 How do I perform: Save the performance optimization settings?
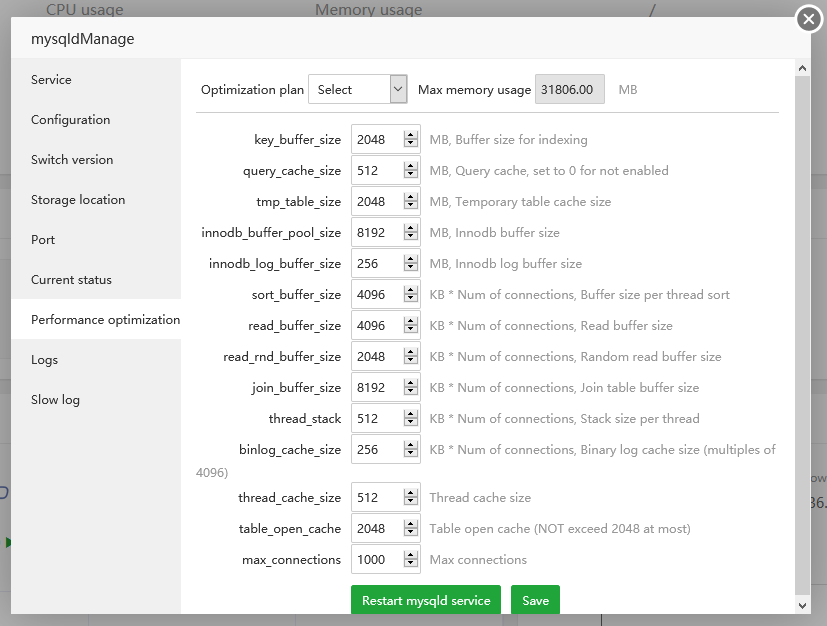535,601
